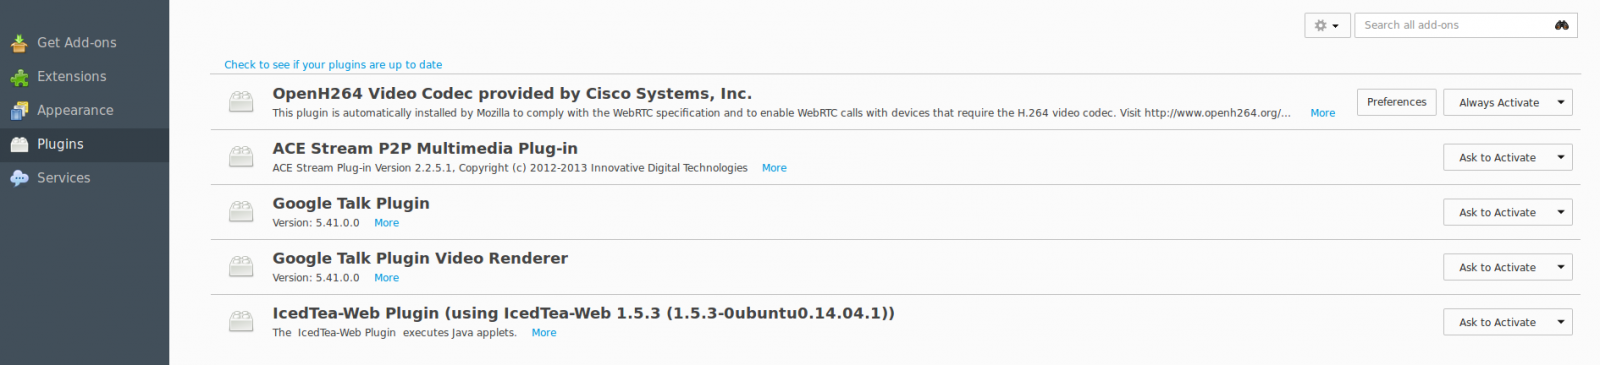The height and width of the screenshot is (365, 1600).
Task: Select the Google Talk Plugin Video Renderer title
Action: [420, 259]
